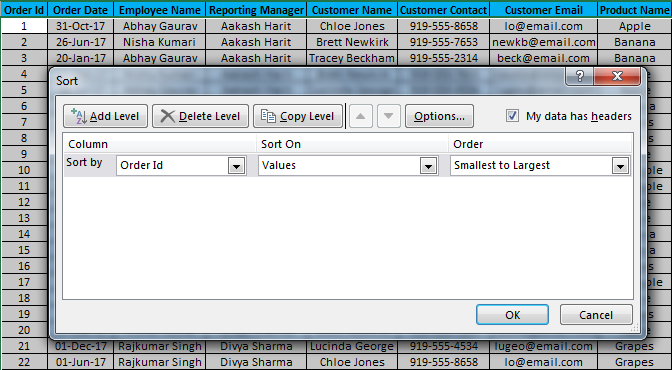
Task: Click cell with date 26-Jun-17
Action: click(81, 42)
